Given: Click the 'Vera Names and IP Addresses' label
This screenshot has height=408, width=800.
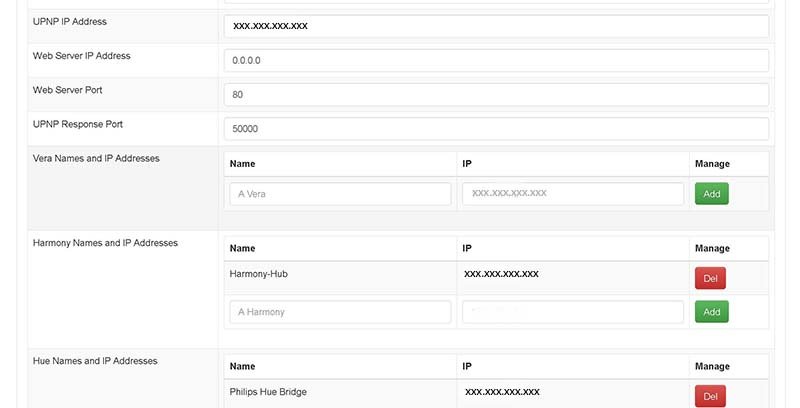Looking at the screenshot, I should pyautogui.click(x=96, y=158).
